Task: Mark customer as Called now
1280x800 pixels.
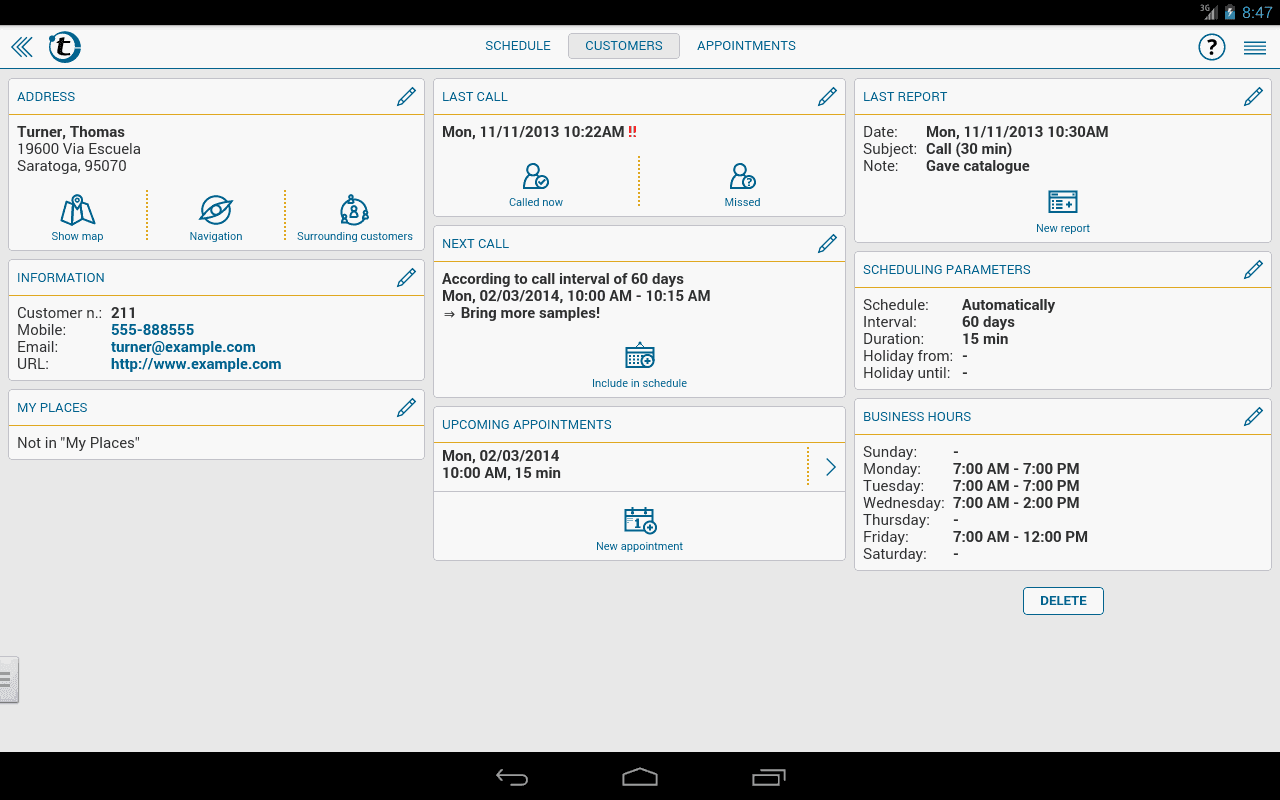Action: point(536,185)
